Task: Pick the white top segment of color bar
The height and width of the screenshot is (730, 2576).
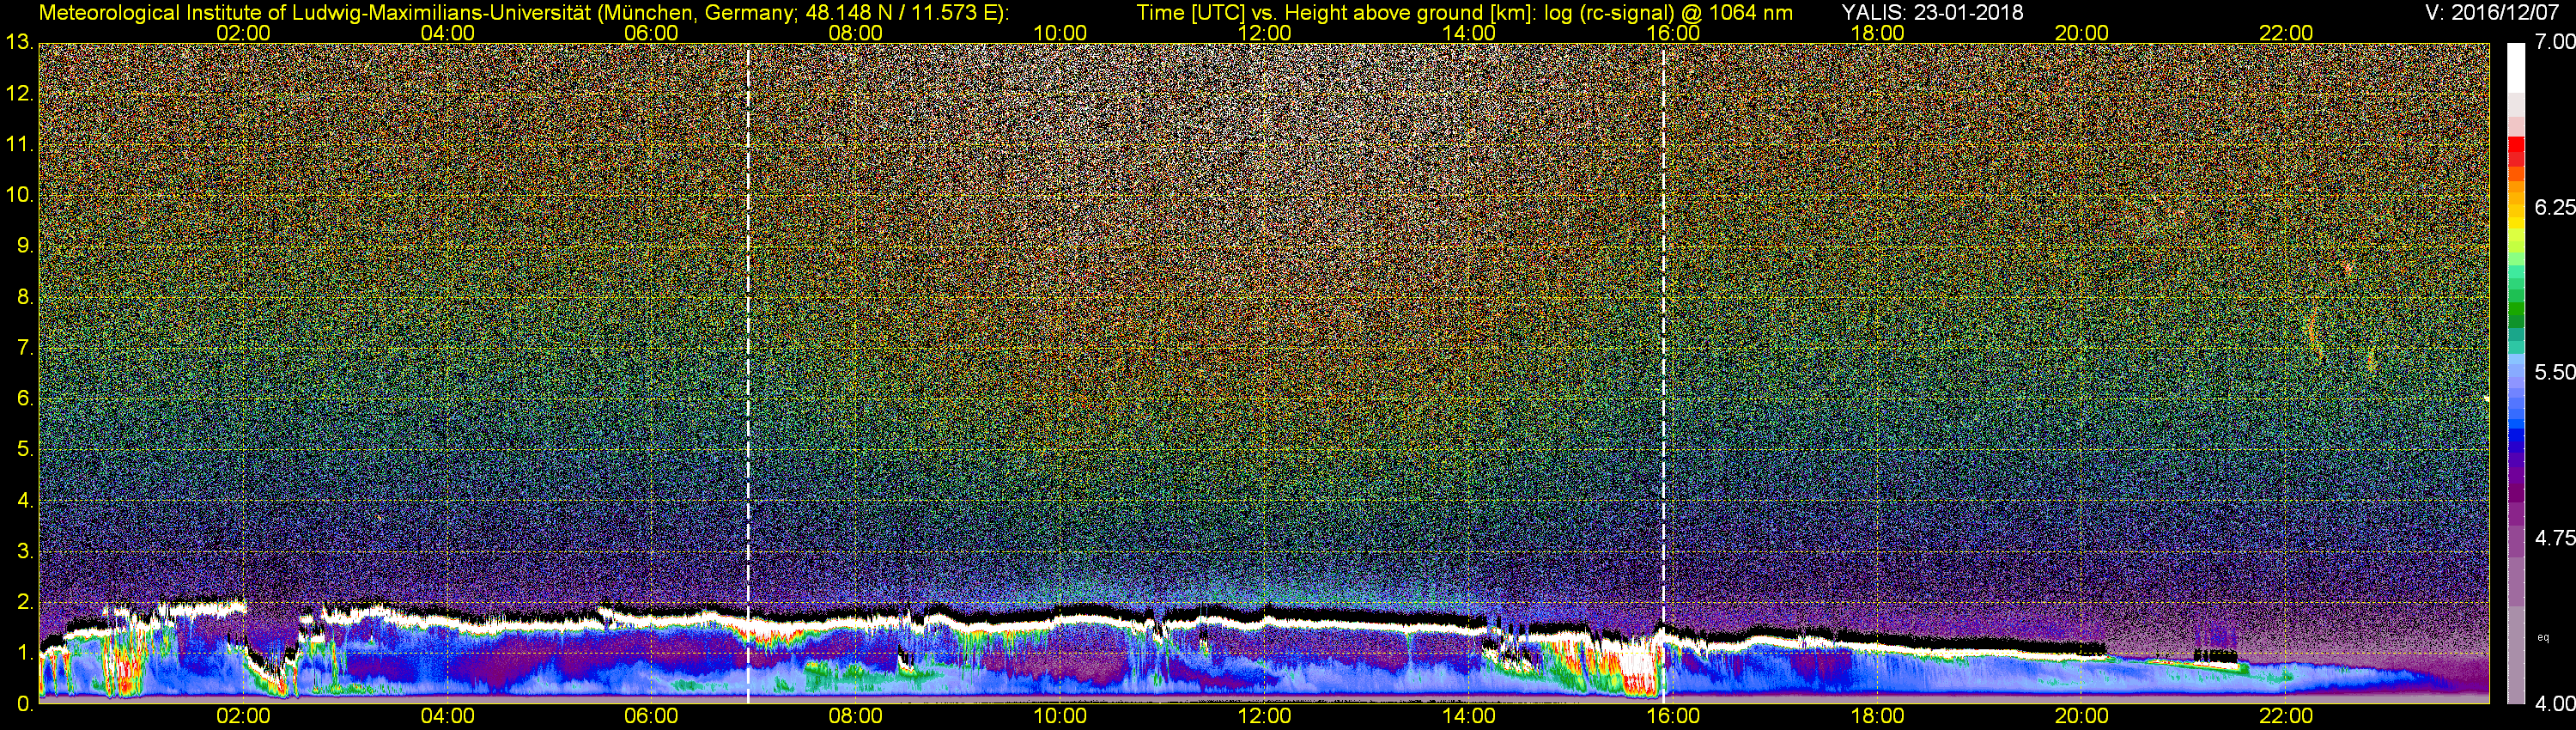Action: [2516, 68]
